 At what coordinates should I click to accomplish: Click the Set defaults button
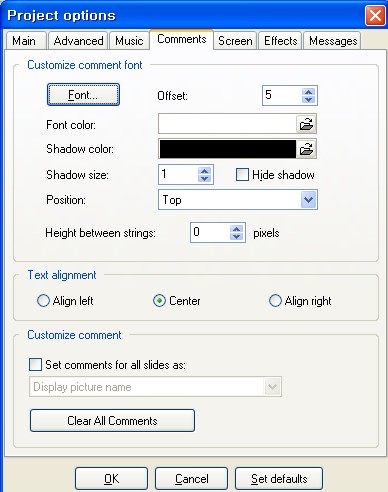point(279,479)
